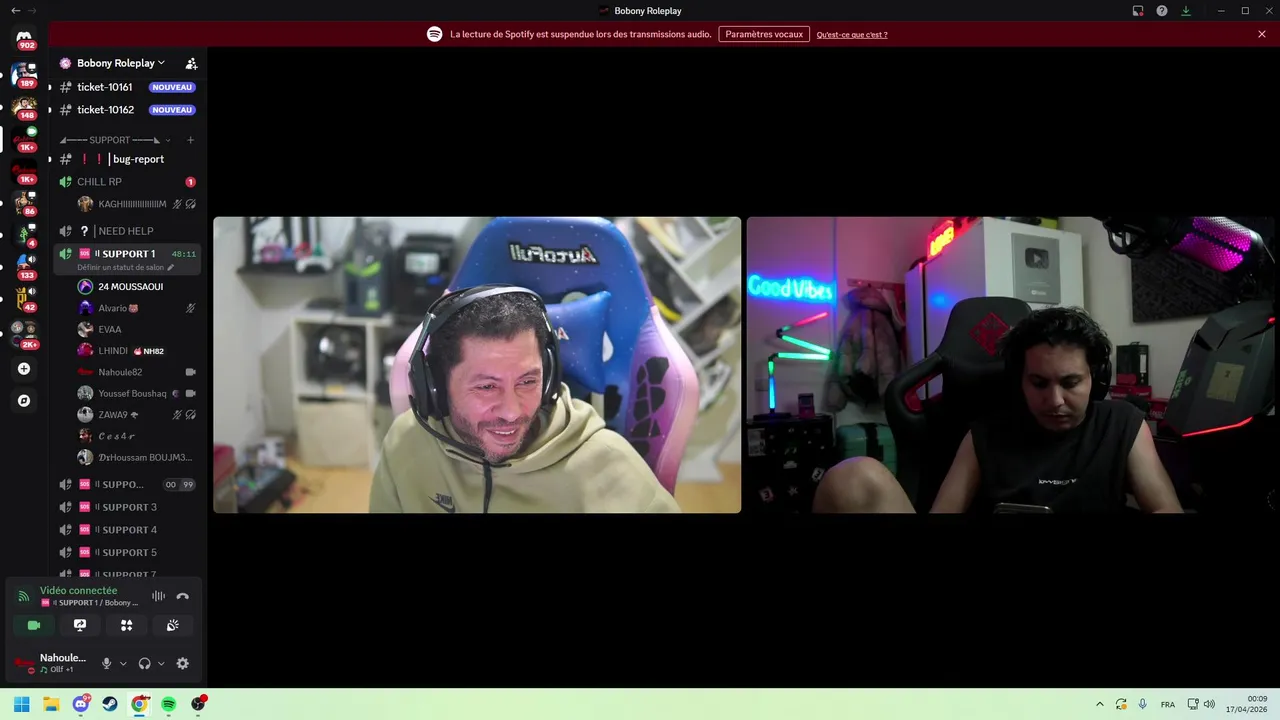
Task: Click the green download update icon
Action: pos(1186,11)
